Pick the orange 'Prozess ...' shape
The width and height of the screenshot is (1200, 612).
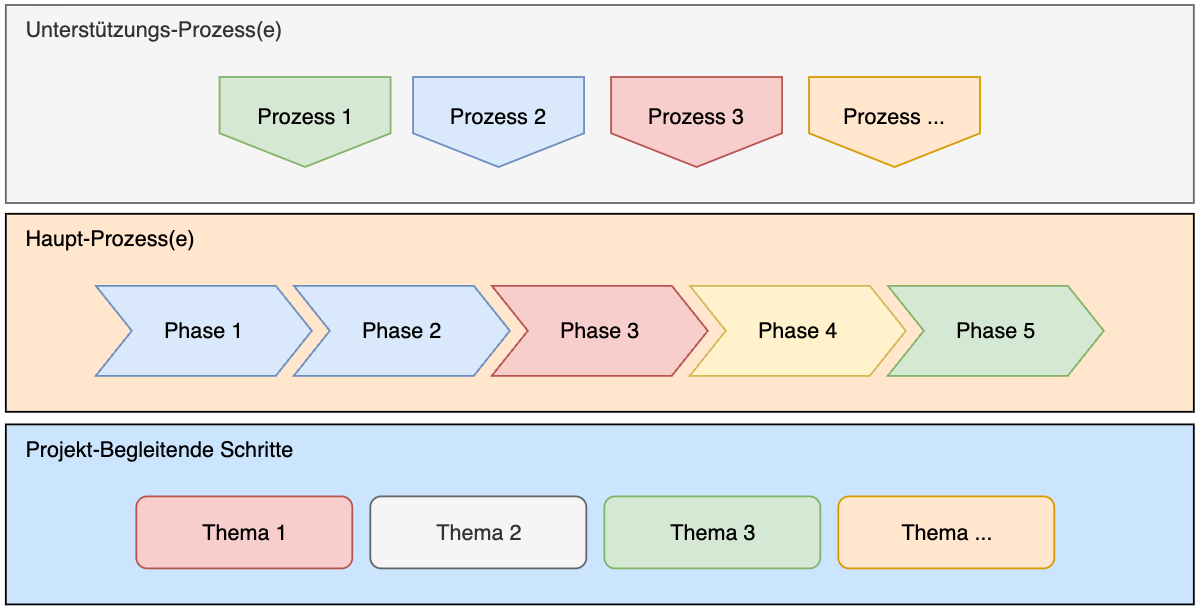(894, 117)
